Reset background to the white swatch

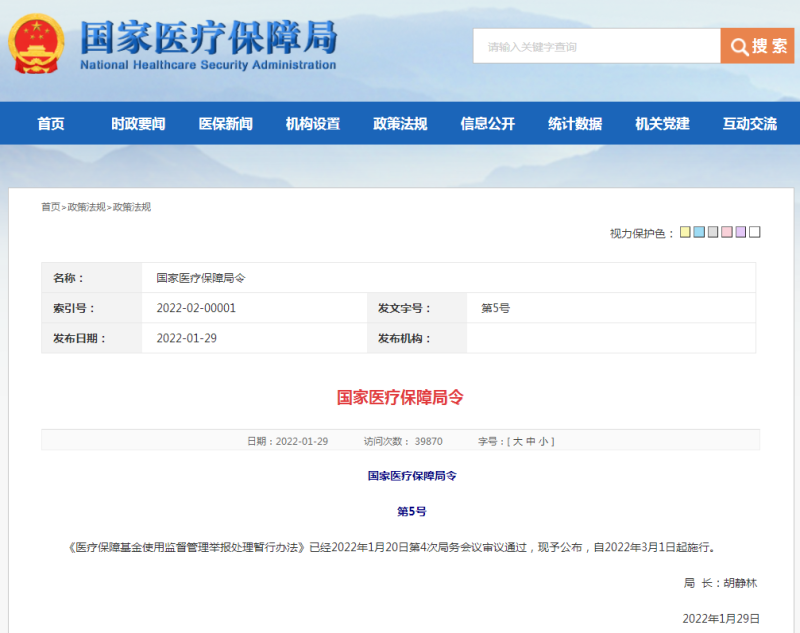755,232
